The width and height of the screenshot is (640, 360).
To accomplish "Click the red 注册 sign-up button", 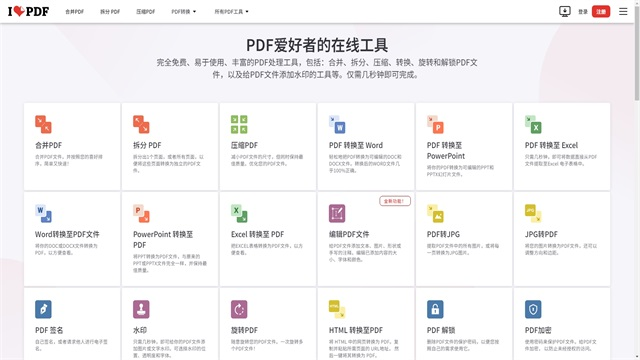I will point(601,11).
